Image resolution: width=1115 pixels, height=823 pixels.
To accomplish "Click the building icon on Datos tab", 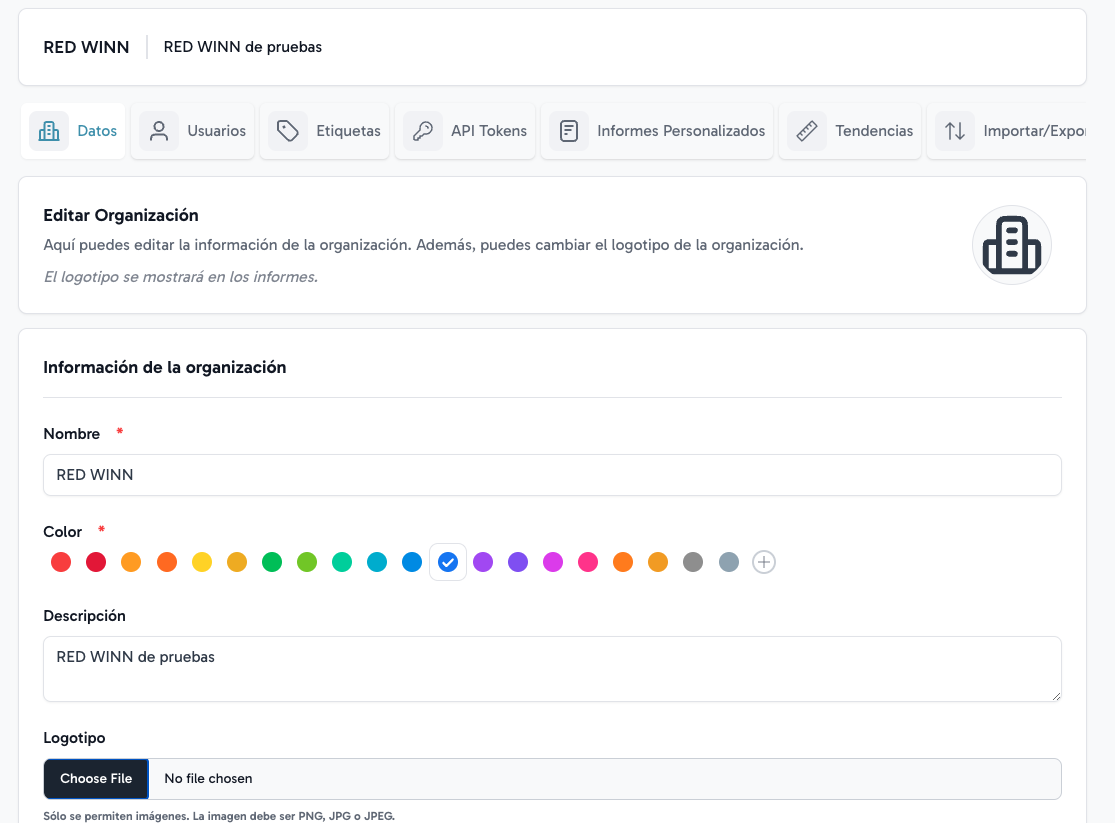I will (x=49, y=131).
